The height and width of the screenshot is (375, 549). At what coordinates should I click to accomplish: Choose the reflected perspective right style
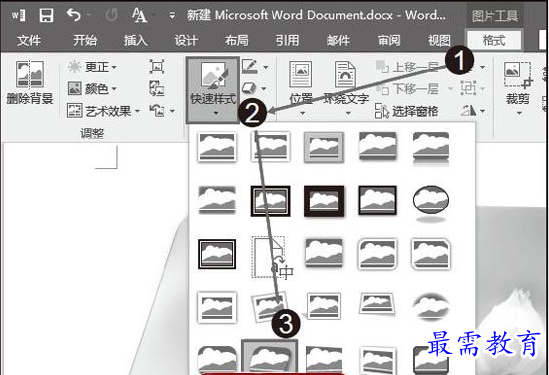click(x=324, y=360)
